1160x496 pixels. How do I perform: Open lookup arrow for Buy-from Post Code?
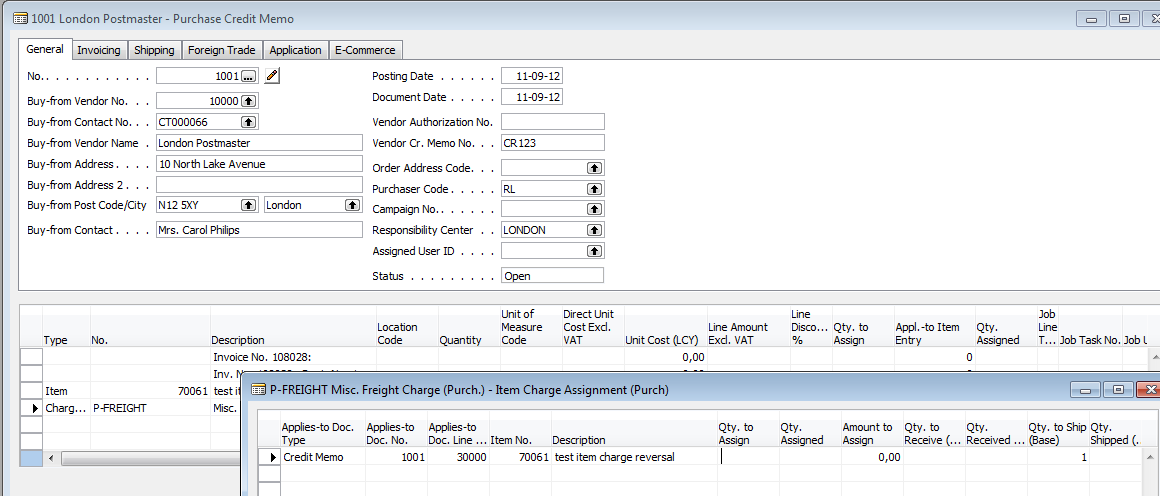coord(249,205)
